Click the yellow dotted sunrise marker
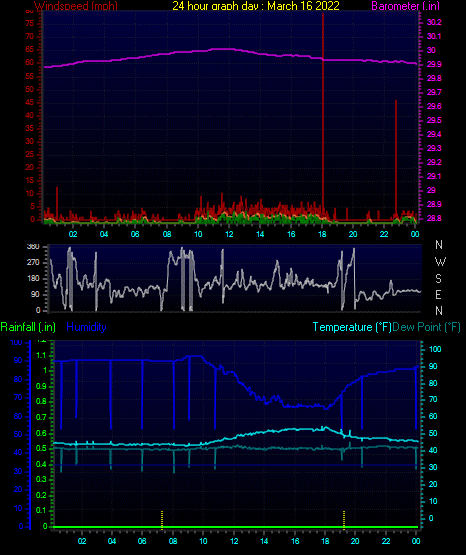Viewport: 466px width, 555px height. (x=162, y=519)
